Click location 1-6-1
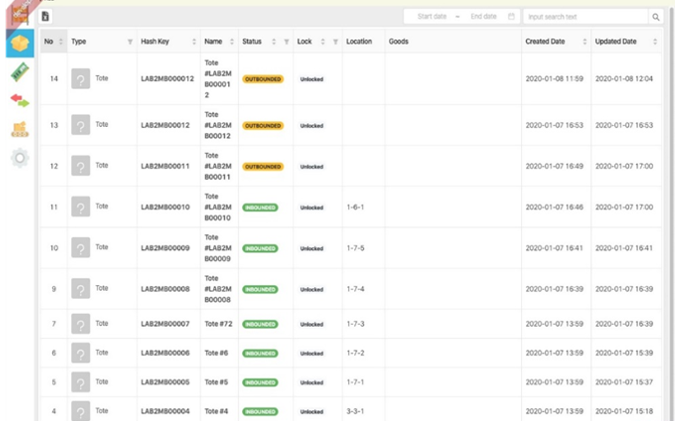The height and width of the screenshot is (421, 675). click(355, 207)
